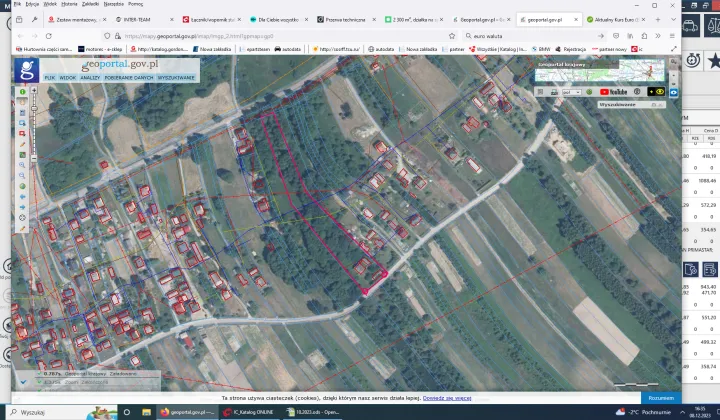Open the BMW bookmark

[x=541, y=49]
